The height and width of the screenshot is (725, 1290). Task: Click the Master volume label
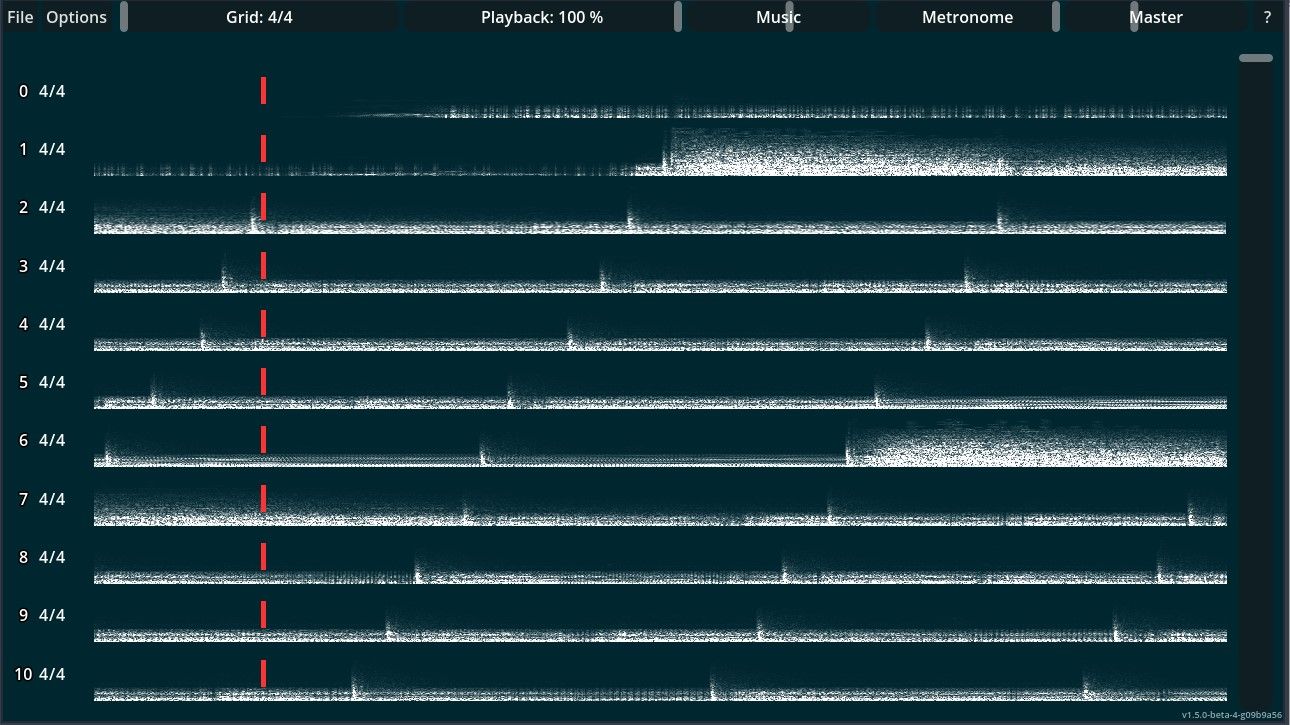(1156, 16)
